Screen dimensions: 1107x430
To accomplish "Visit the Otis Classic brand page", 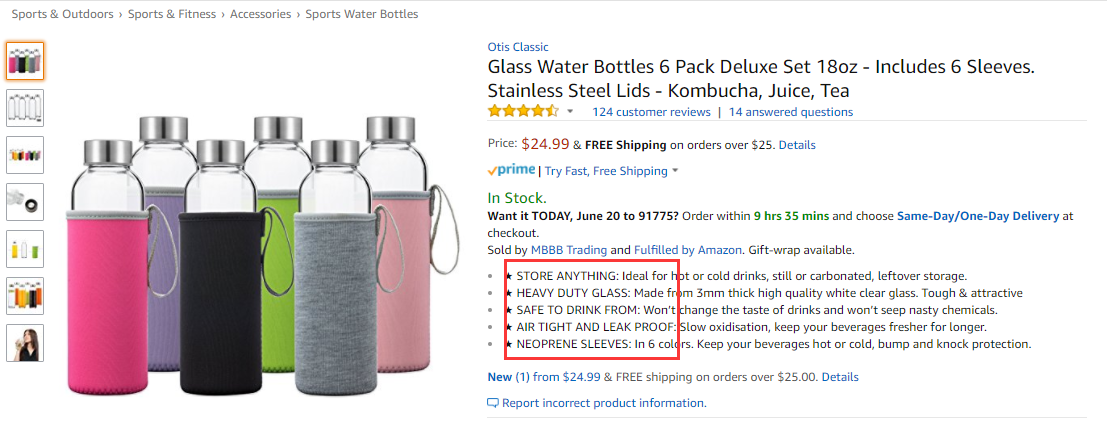I will (x=518, y=47).
